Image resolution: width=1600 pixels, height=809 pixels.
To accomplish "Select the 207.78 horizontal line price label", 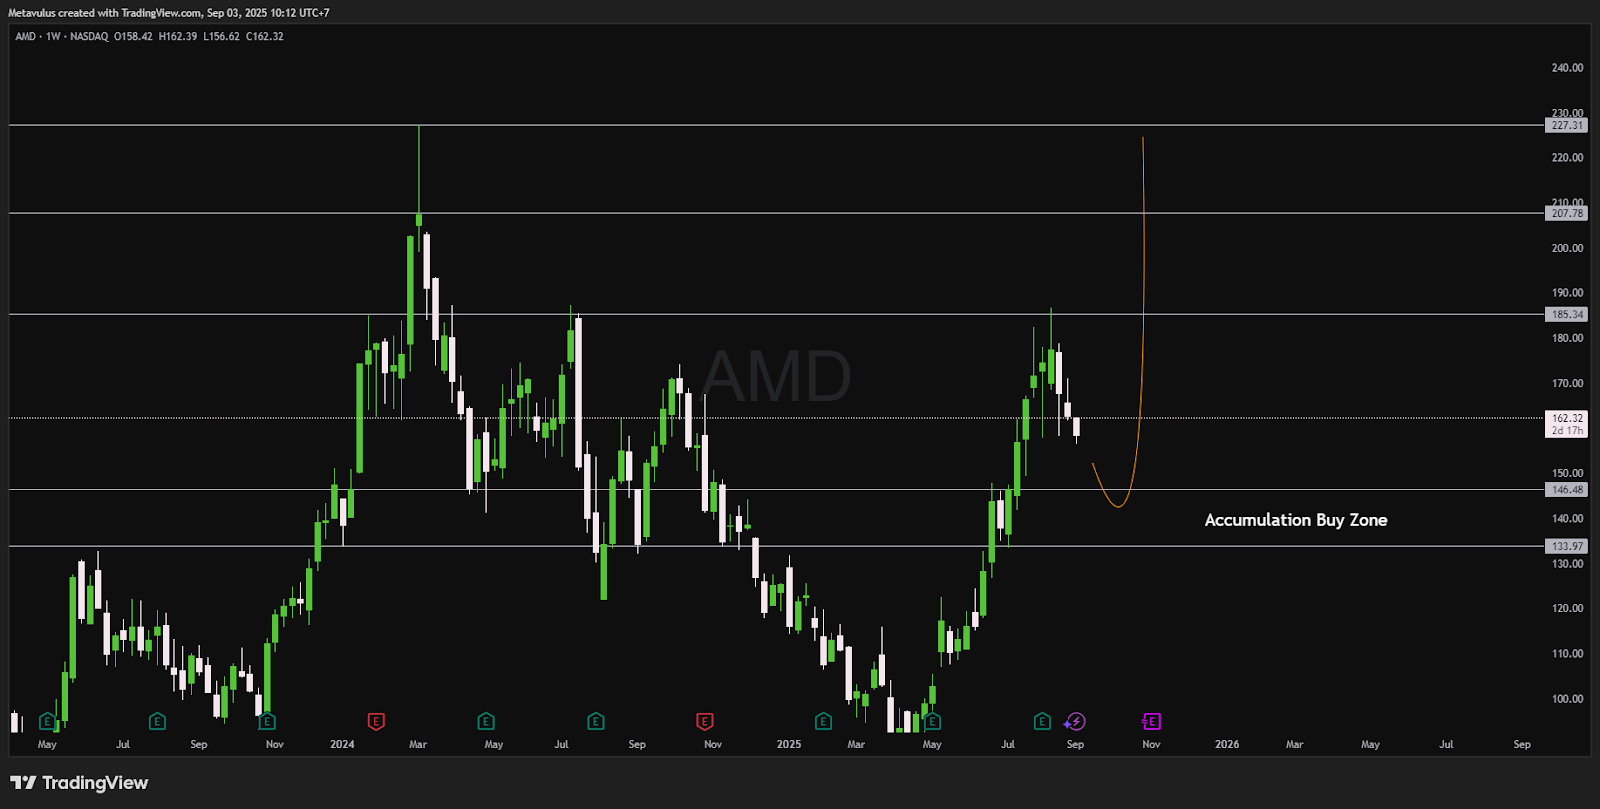I will [1567, 213].
